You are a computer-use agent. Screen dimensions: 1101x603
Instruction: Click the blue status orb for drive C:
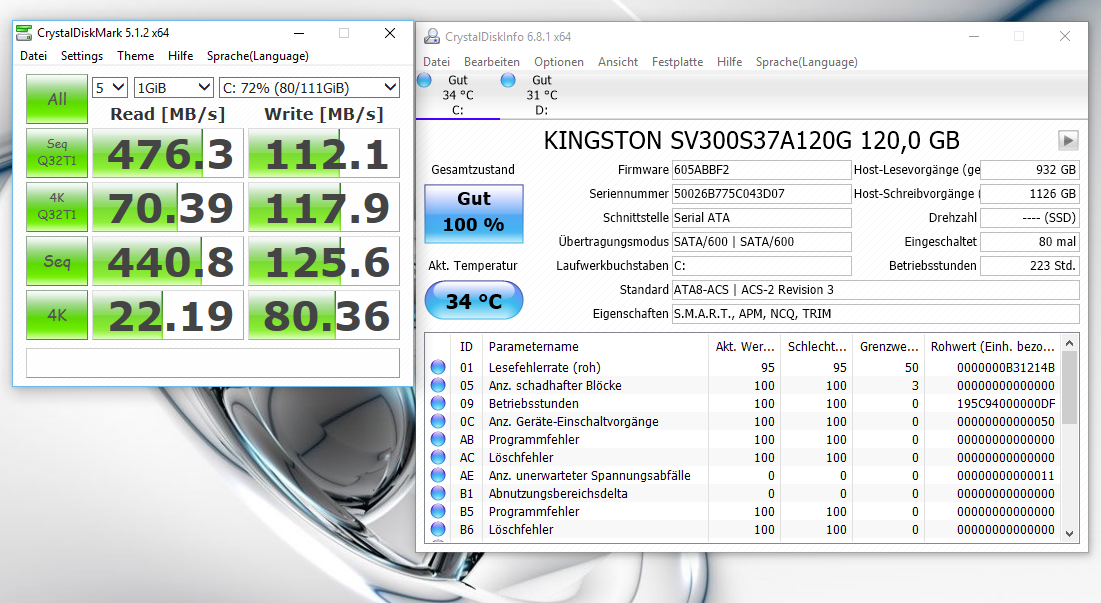point(424,80)
